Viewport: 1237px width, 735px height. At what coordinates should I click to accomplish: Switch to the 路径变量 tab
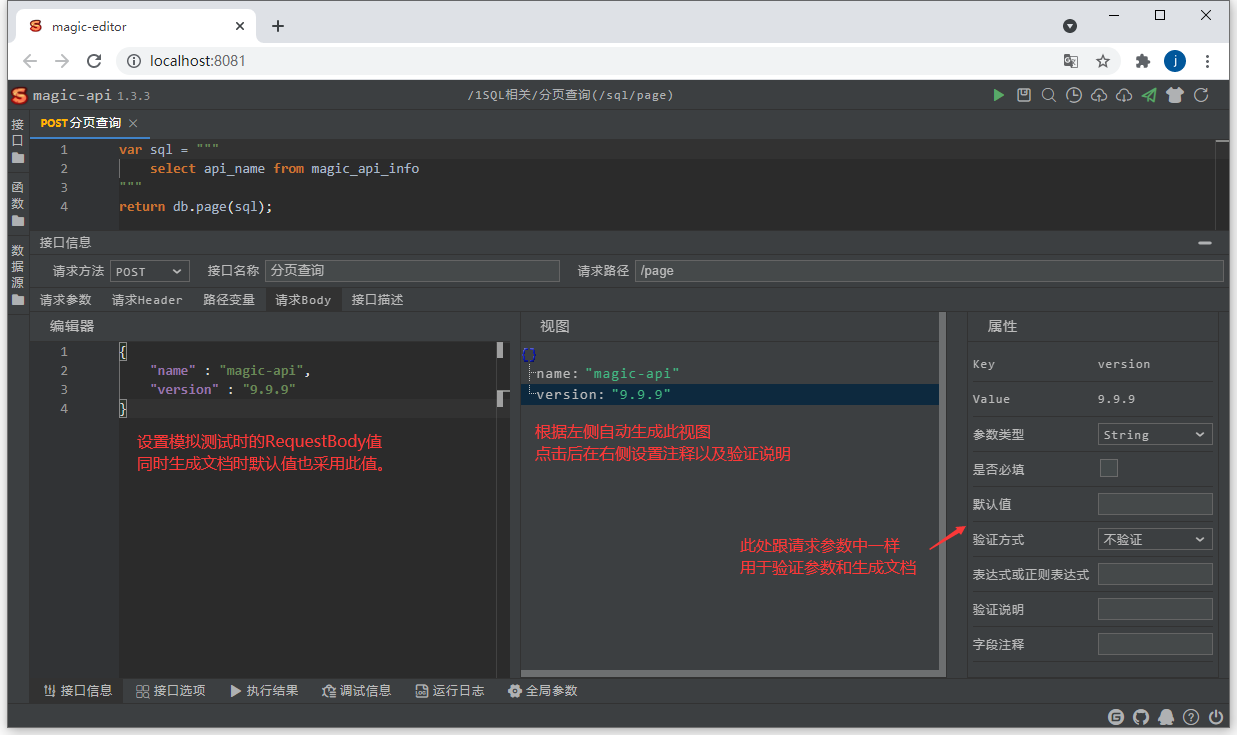coord(229,300)
